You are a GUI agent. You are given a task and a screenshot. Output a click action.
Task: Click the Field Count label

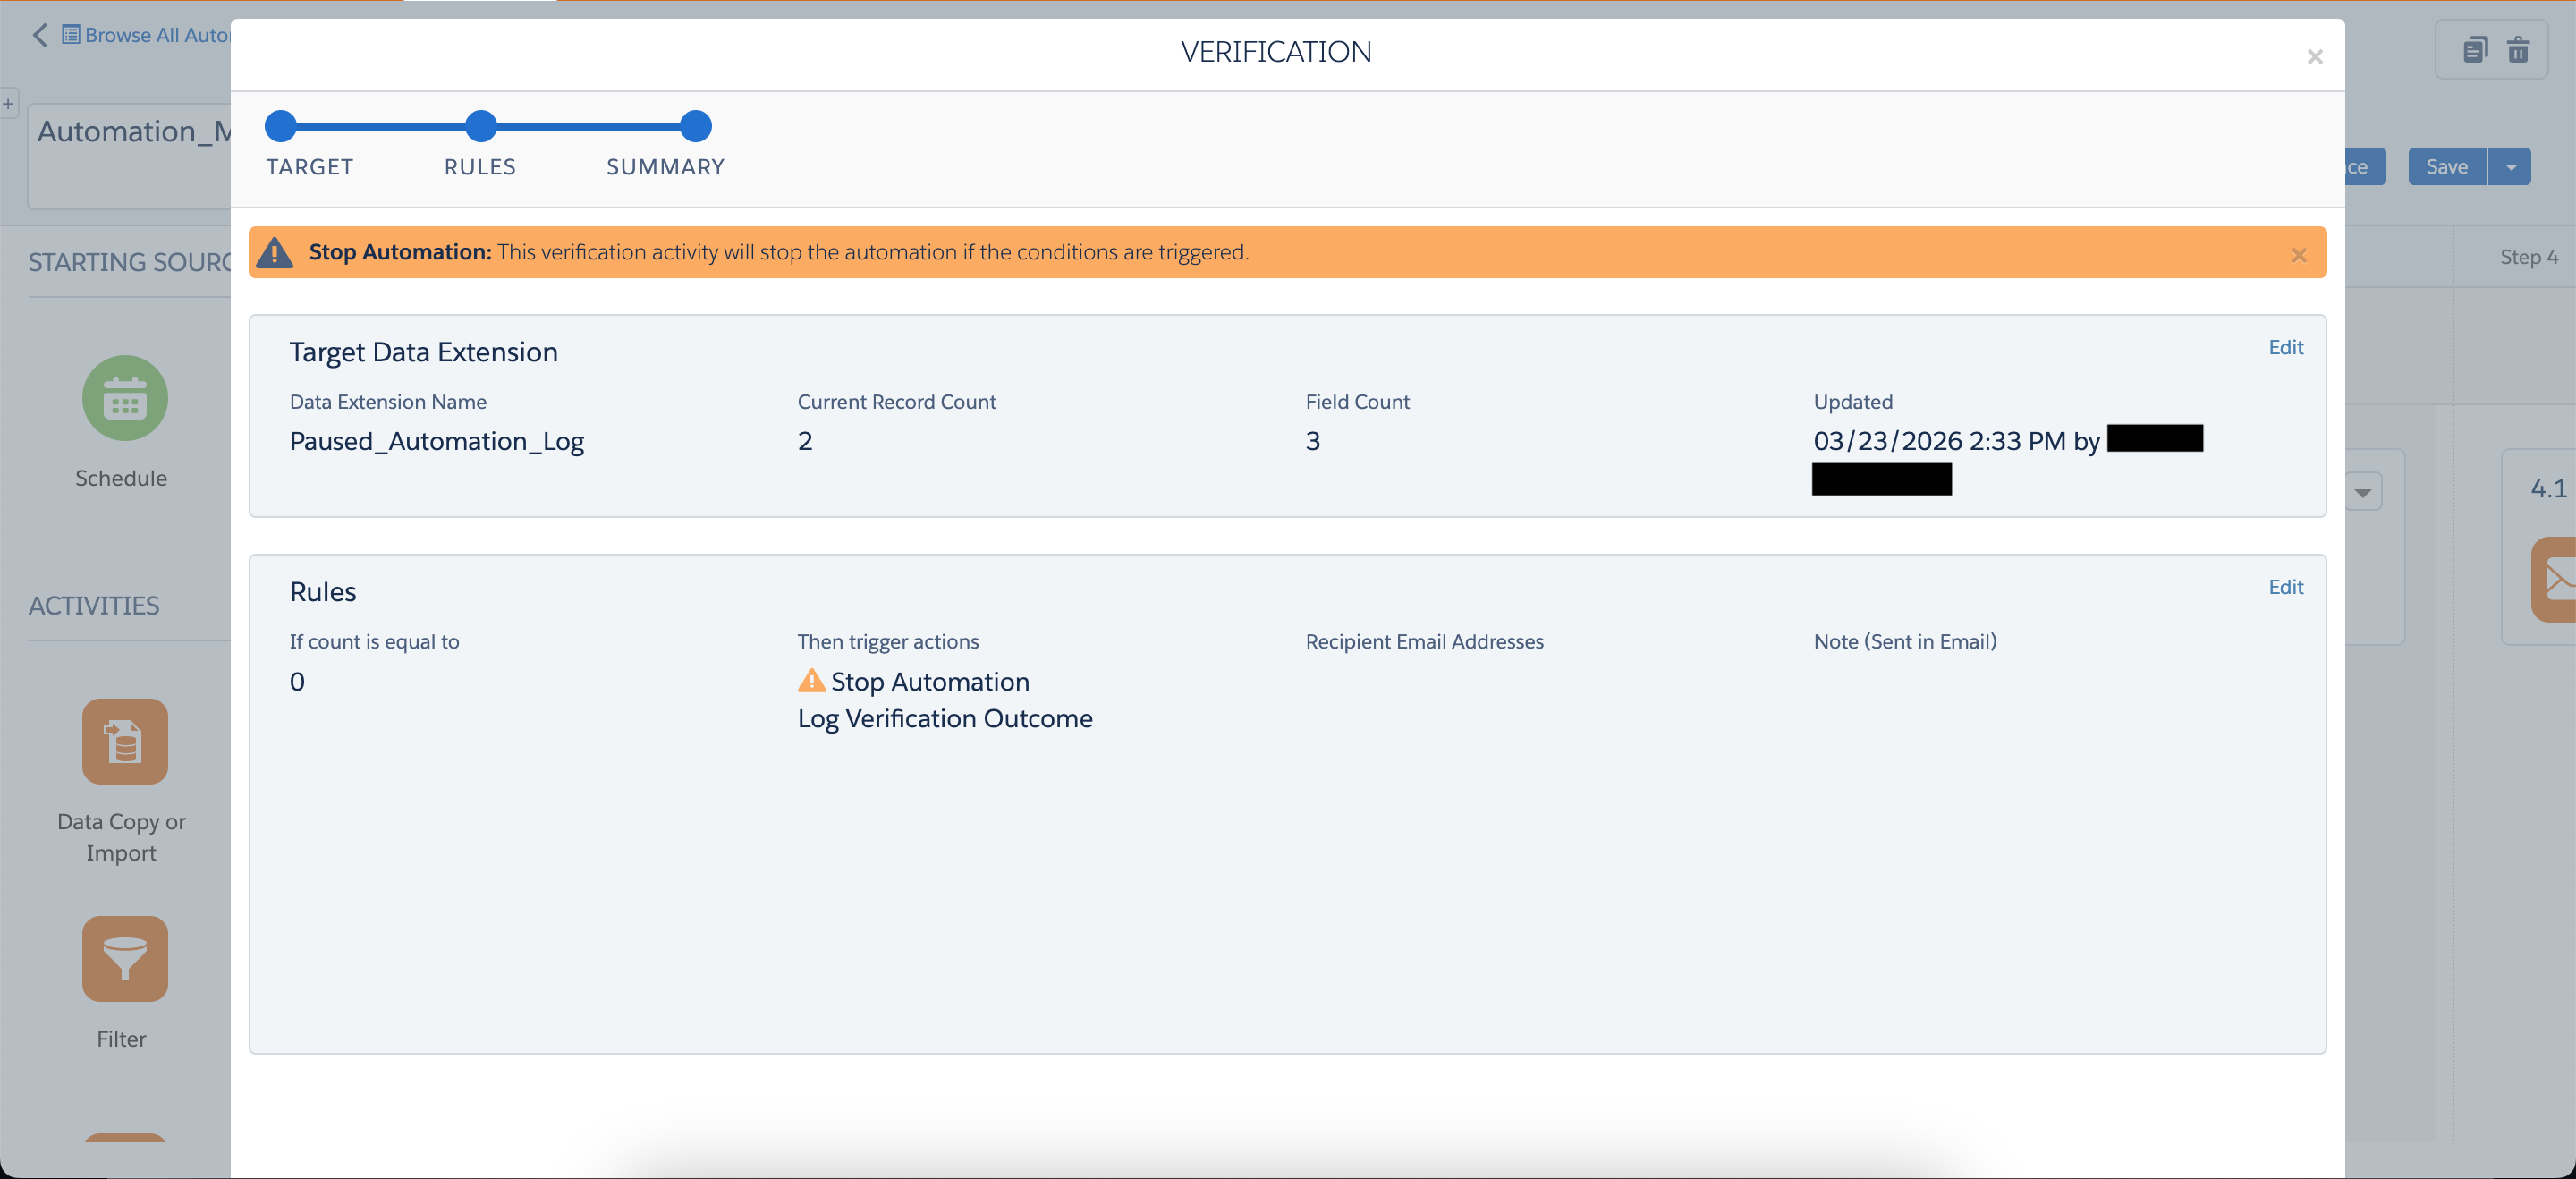tap(1357, 402)
